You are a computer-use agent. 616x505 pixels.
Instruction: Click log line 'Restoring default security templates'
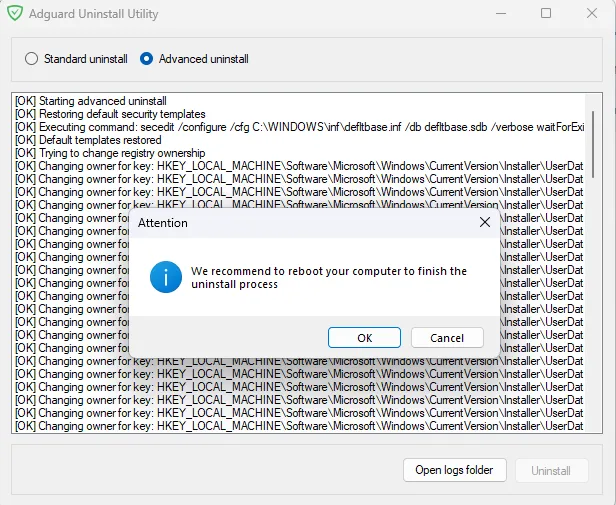(x=110, y=114)
